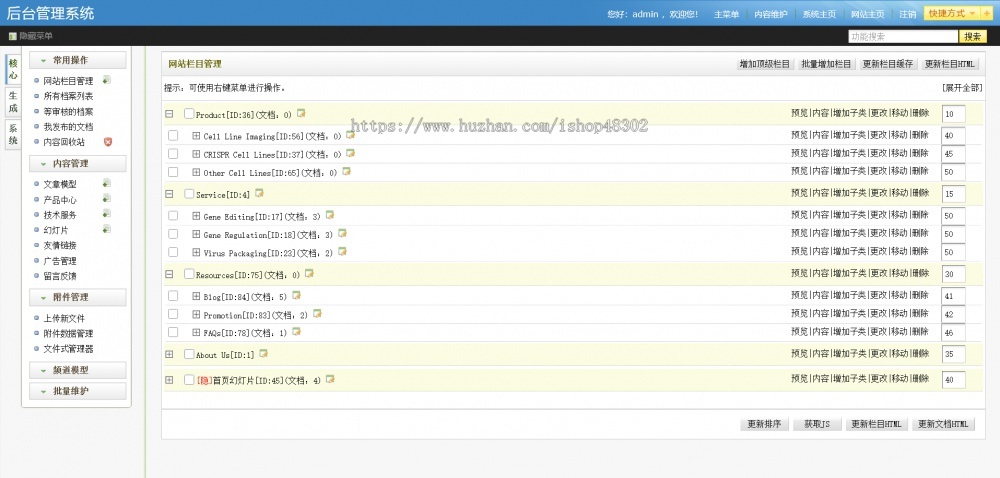Screen dimensions: 1000x478
Task: Click the edit icon after Other Cell Lines row
Action: (x=346, y=171)
